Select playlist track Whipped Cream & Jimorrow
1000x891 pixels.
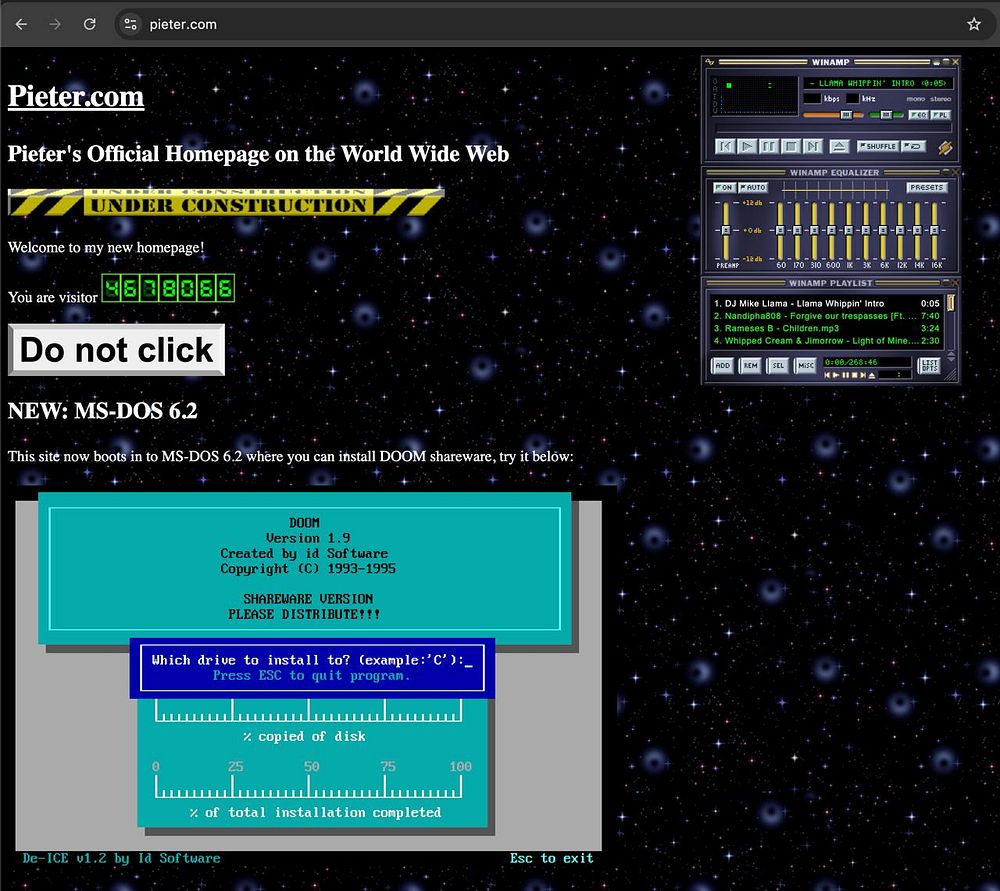pyautogui.click(x=827, y=341)
